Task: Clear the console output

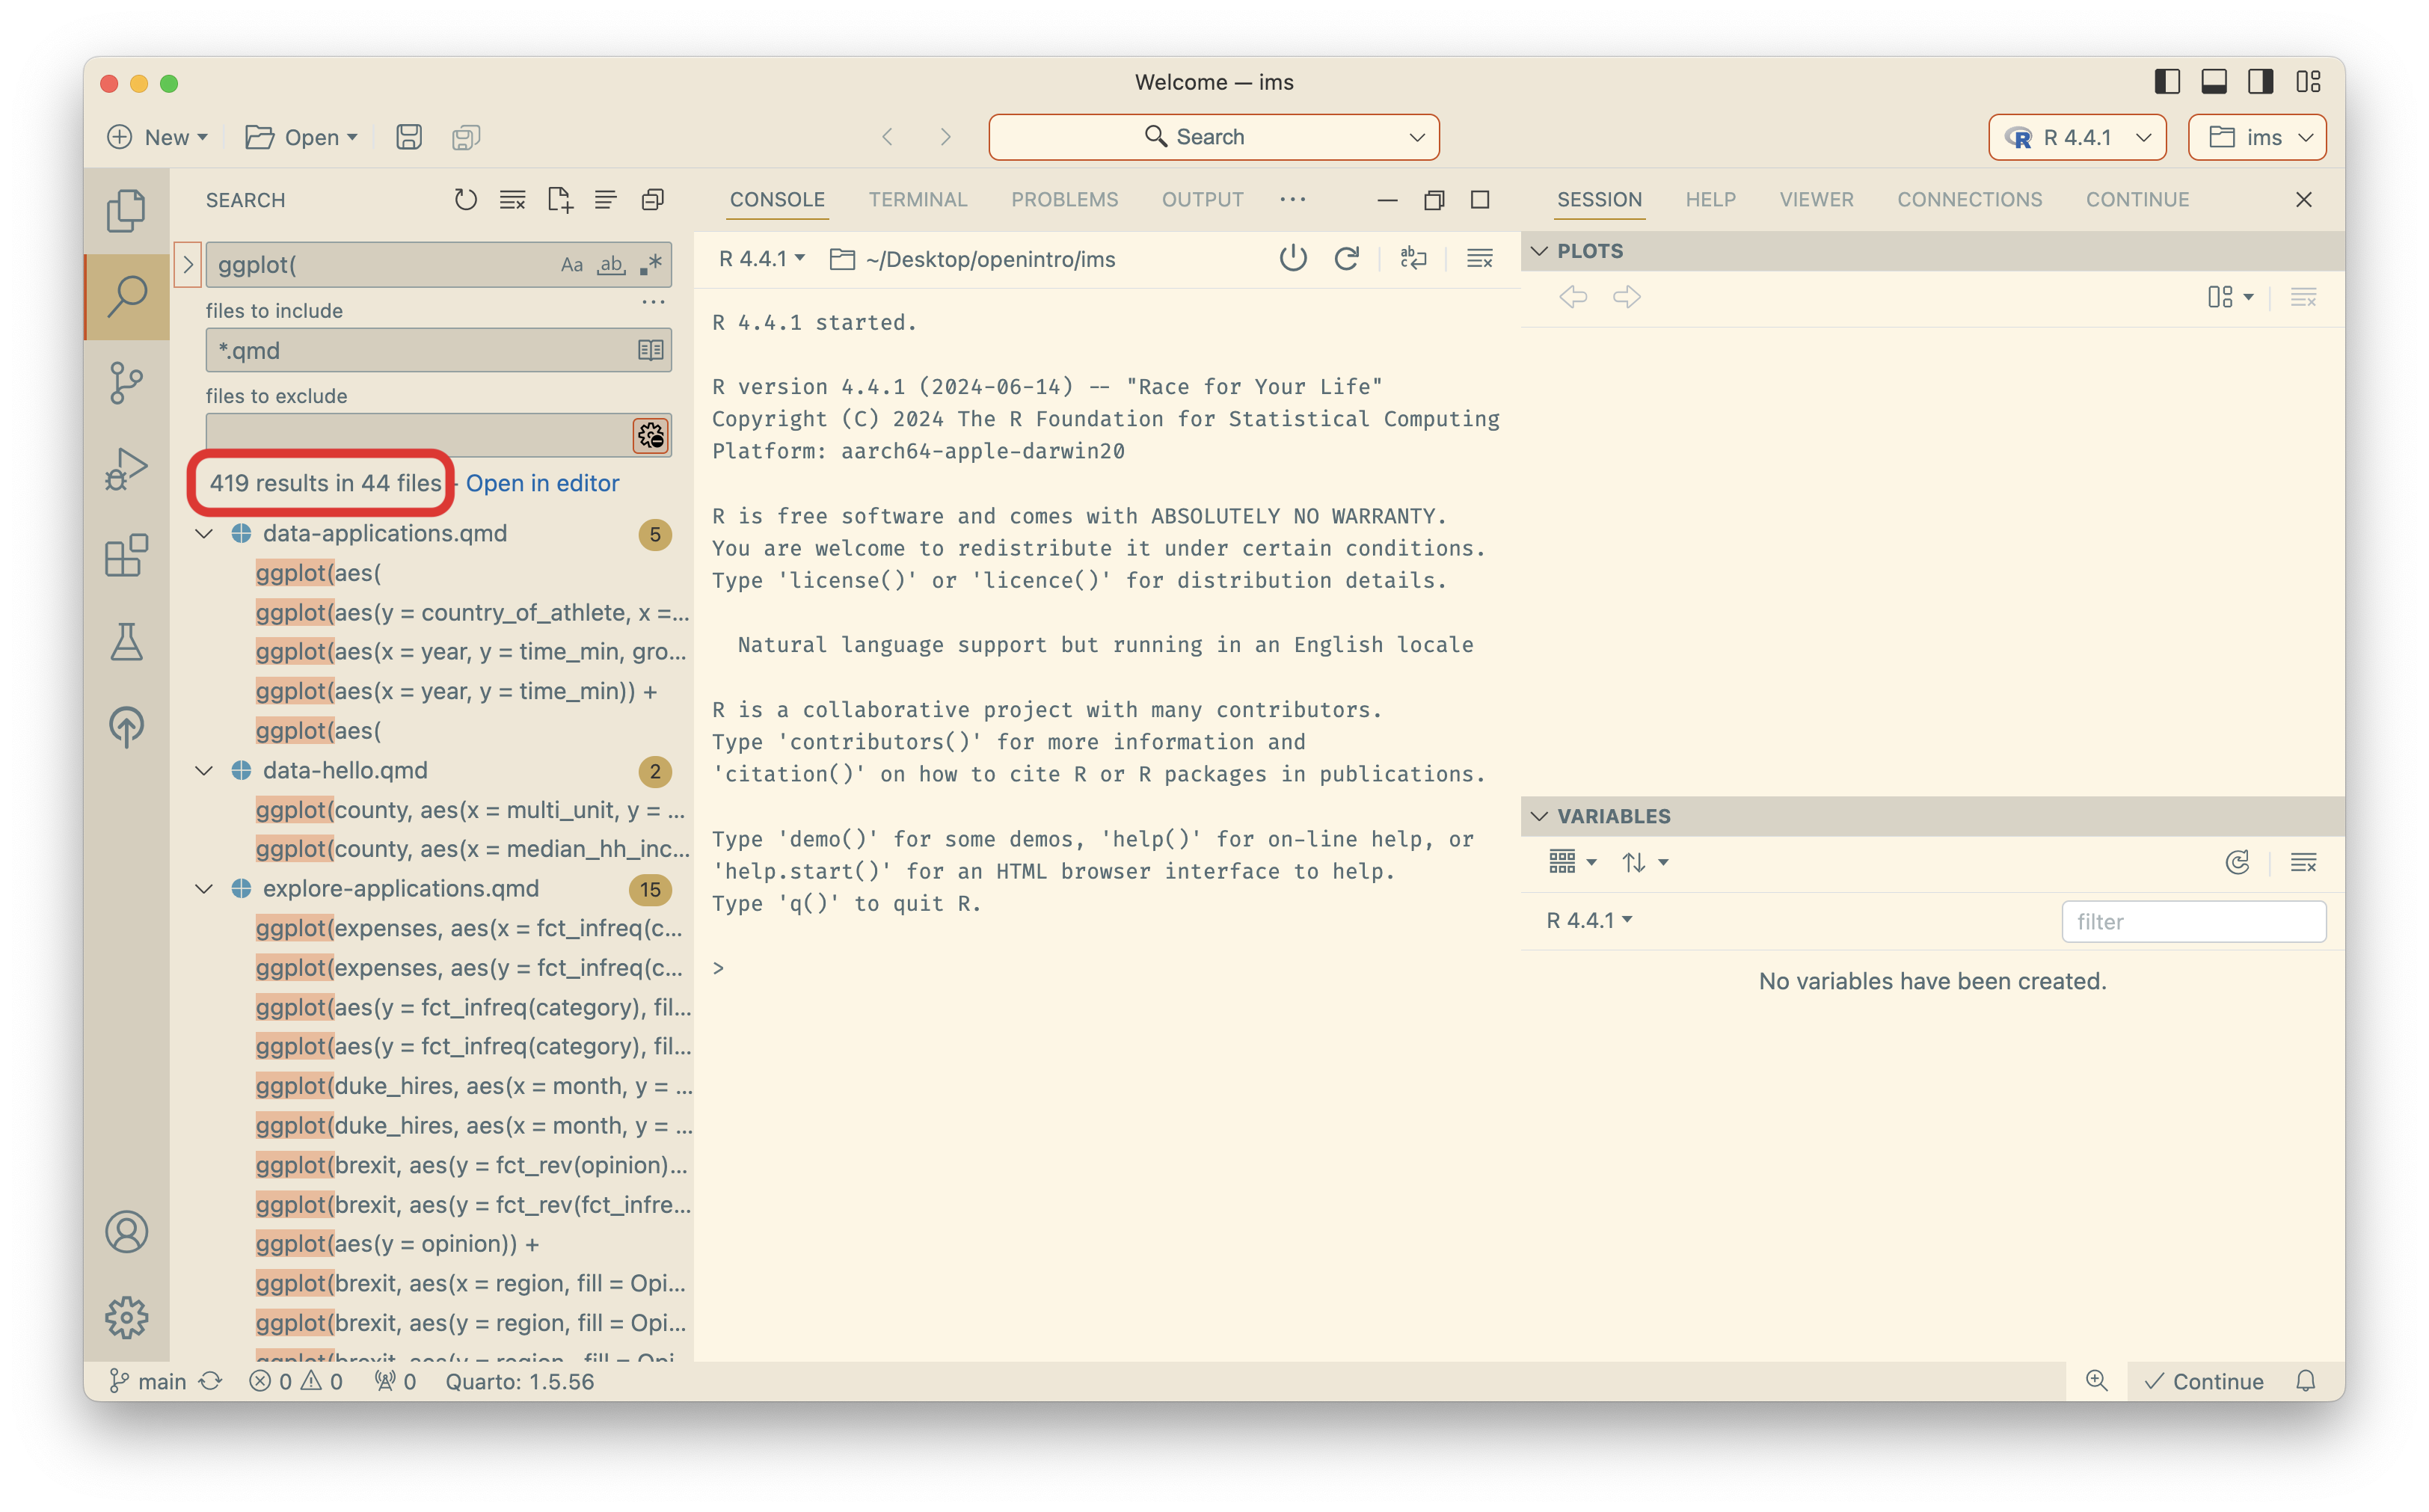Action: [x=1479, y=258]
